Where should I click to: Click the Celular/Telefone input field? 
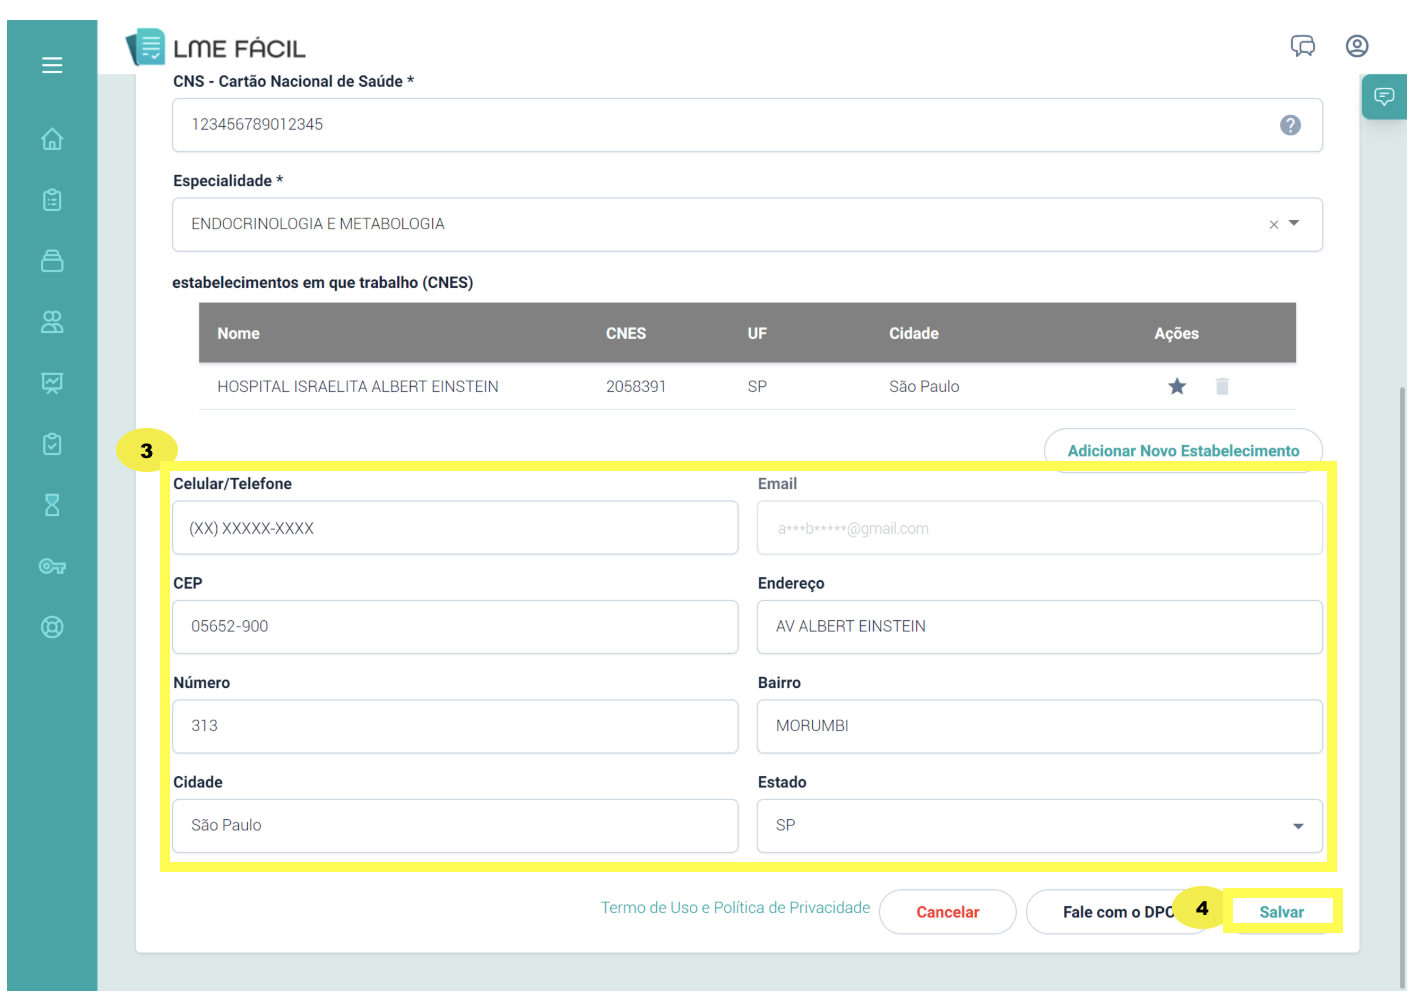(455, 528)
